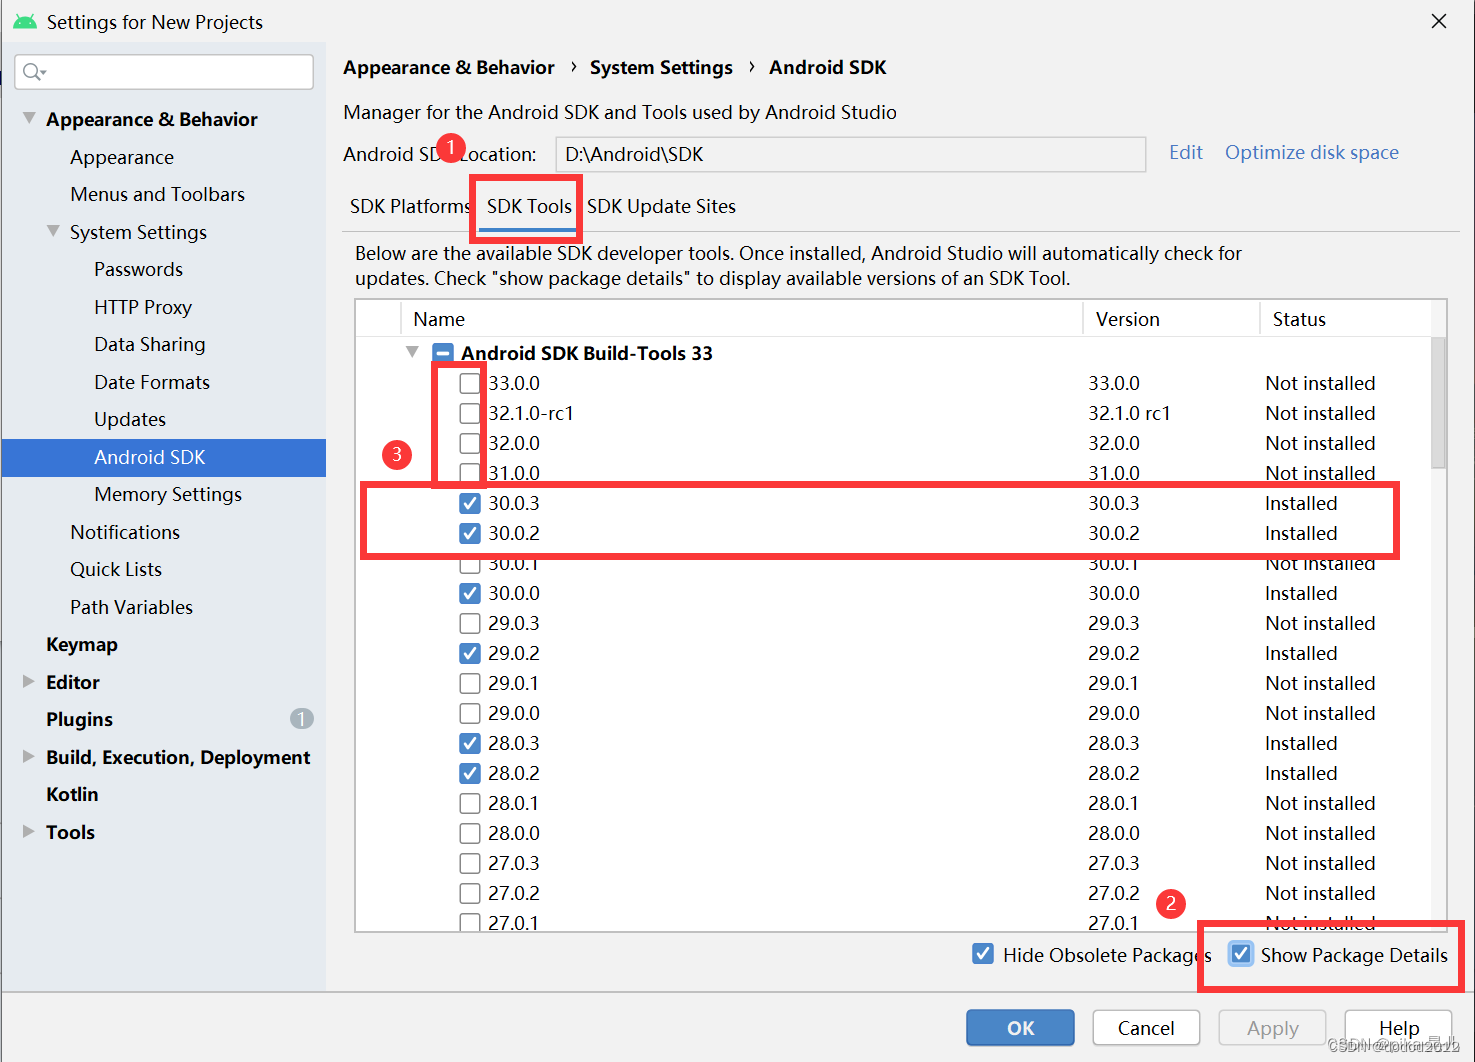Switch to the SDK Platforms tab
This screenshot has height=1062, width=1475.
click(x=409, y=206)
